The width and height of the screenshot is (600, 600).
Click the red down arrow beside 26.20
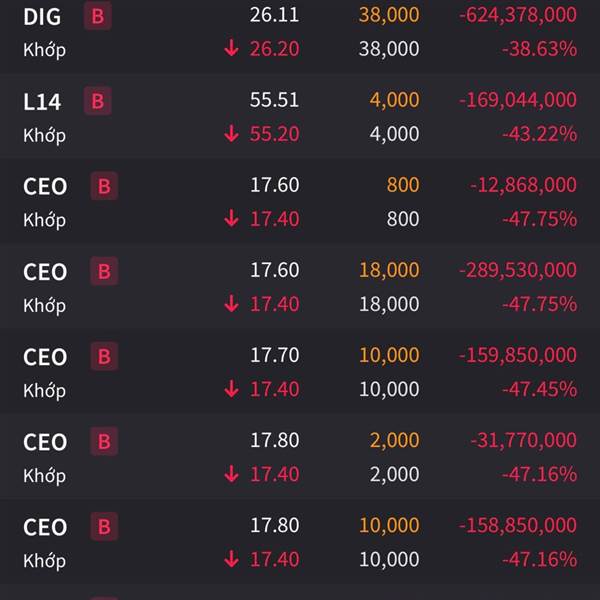tap(232, 49)
